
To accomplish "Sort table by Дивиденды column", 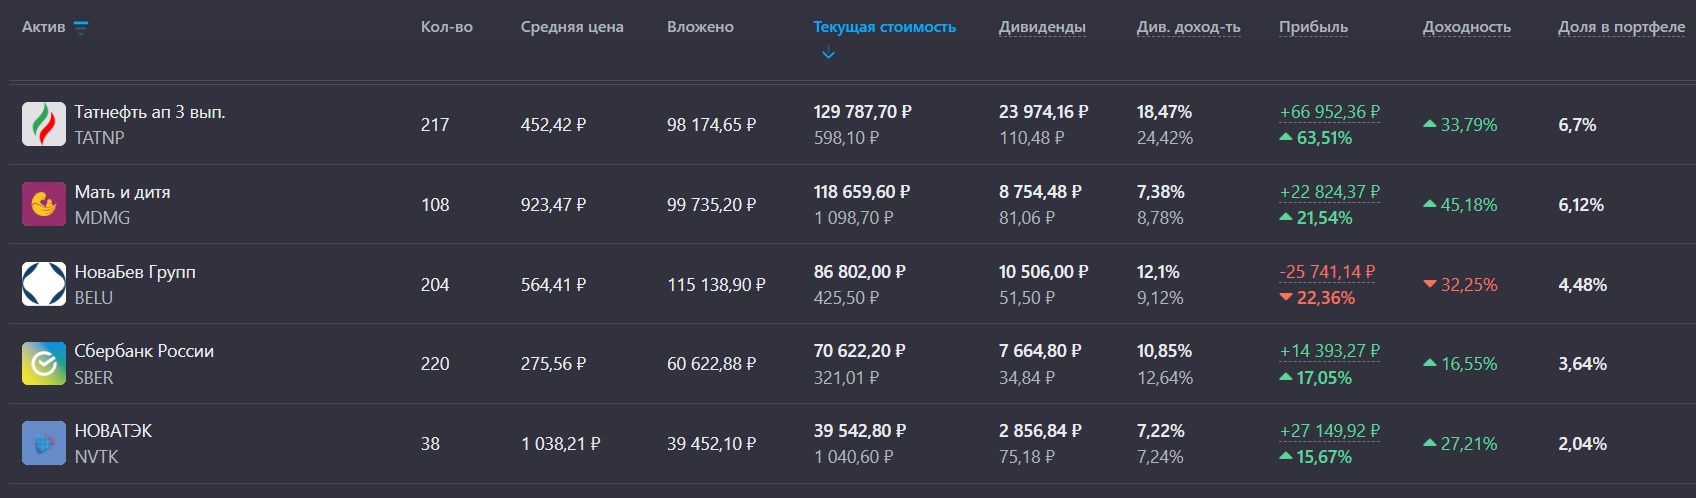I will pyautogui.click(x=1042, y=27).
